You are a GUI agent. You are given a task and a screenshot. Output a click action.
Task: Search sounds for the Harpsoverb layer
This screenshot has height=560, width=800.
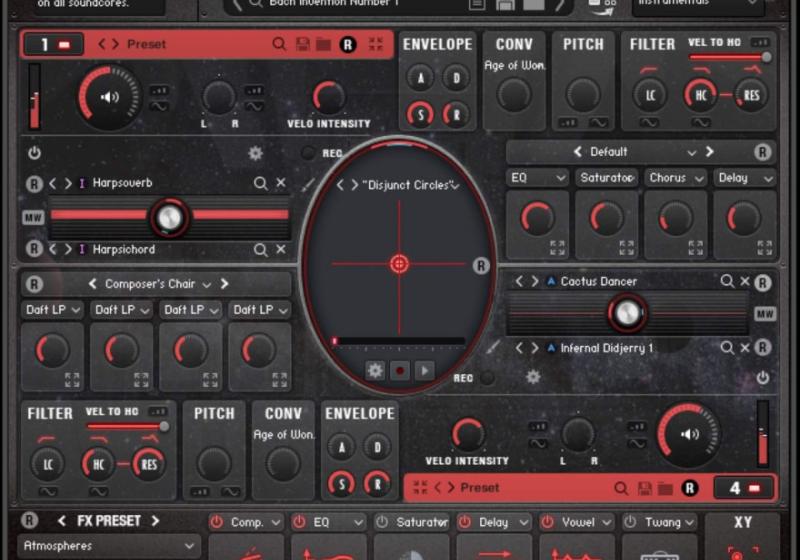pyautogui.click(x=260, y=184)
